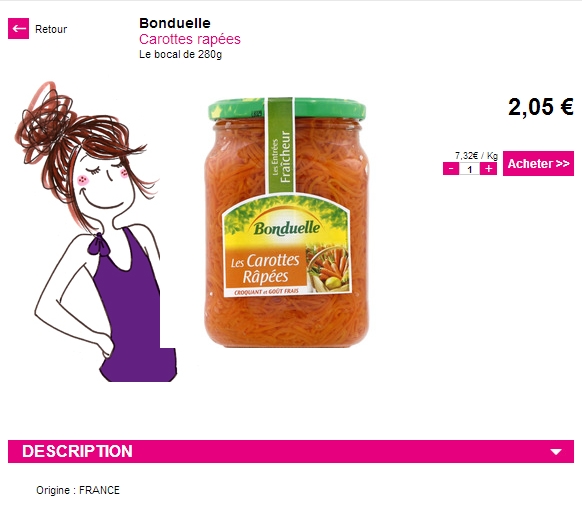The image size is (582, 510).
Task: Click the Fraîcheur green strip on jar
Action: tap(281, 146)
